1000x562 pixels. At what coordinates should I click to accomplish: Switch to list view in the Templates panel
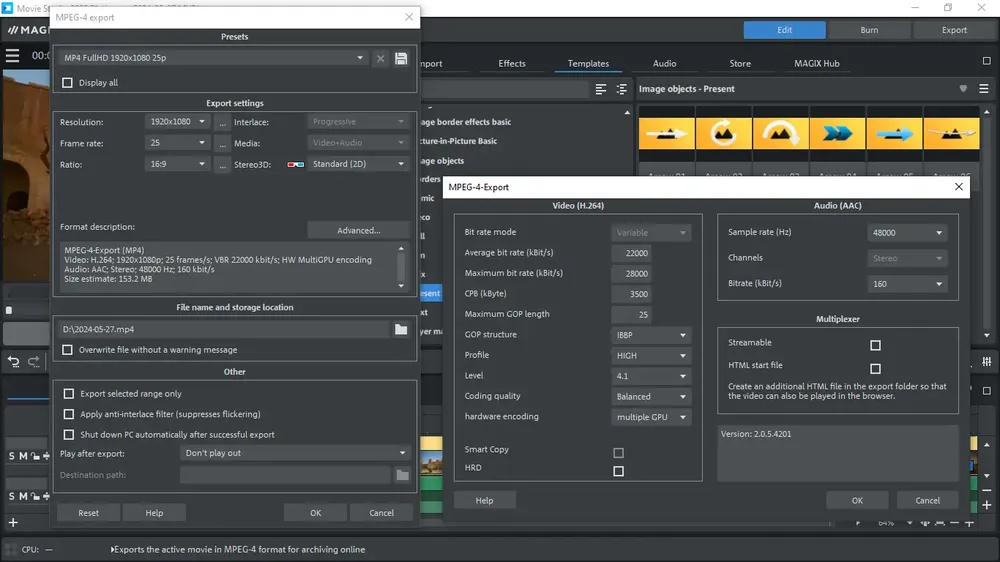(601, 89)
